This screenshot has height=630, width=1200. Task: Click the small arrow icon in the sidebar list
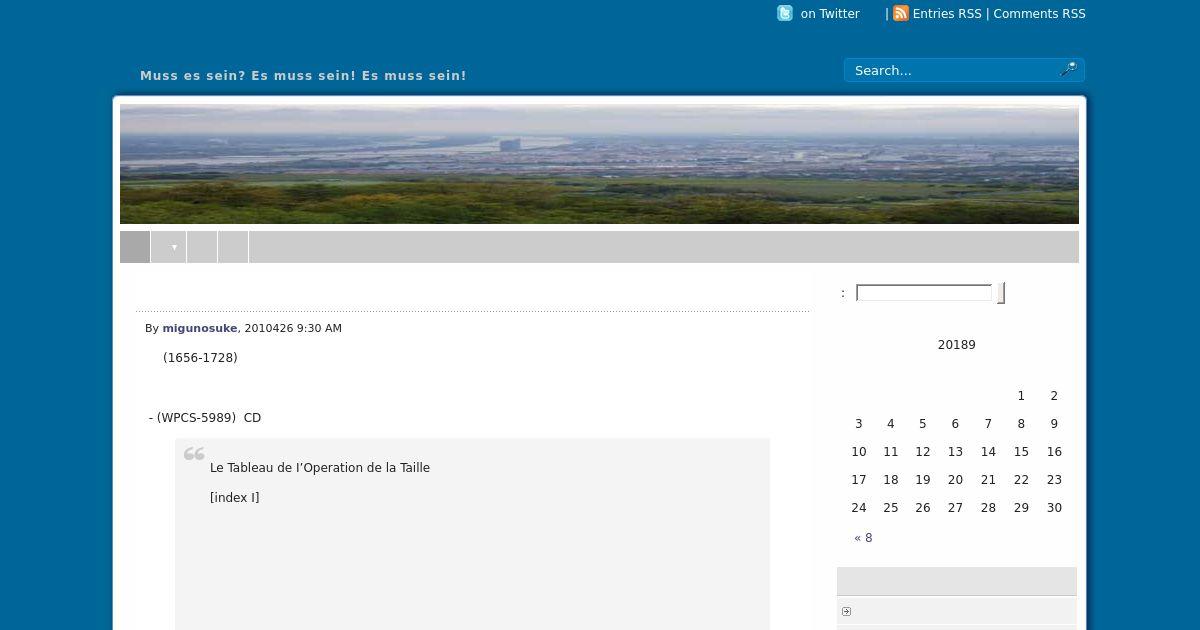(x=846, y=611)
